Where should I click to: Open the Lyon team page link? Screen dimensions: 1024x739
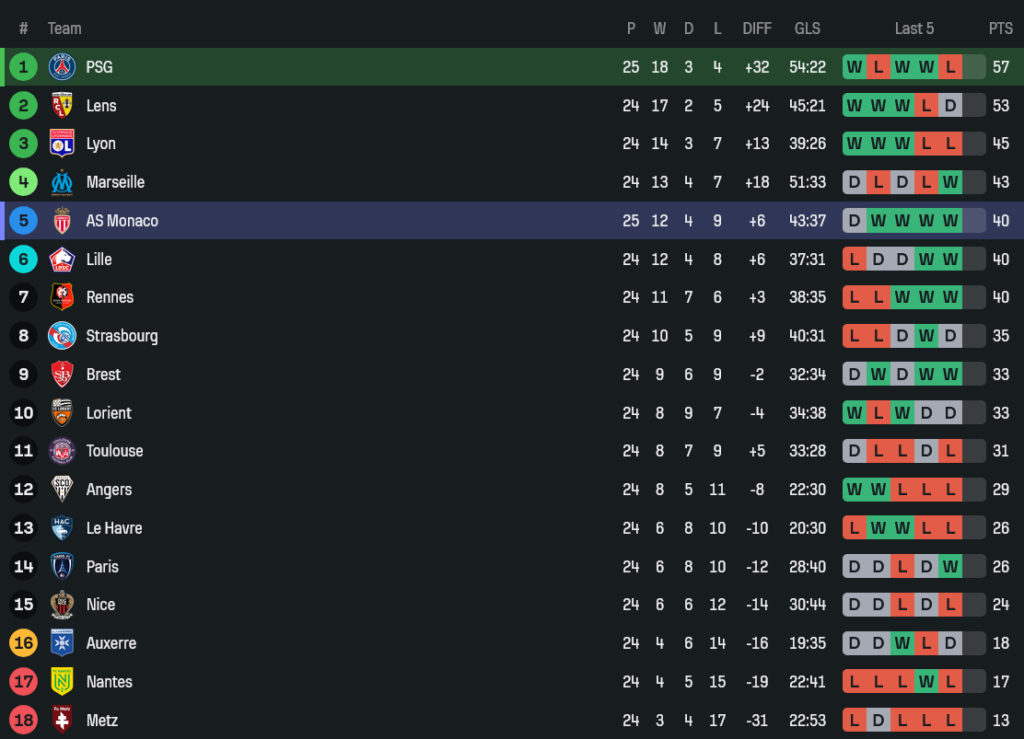tap(100, 144)
